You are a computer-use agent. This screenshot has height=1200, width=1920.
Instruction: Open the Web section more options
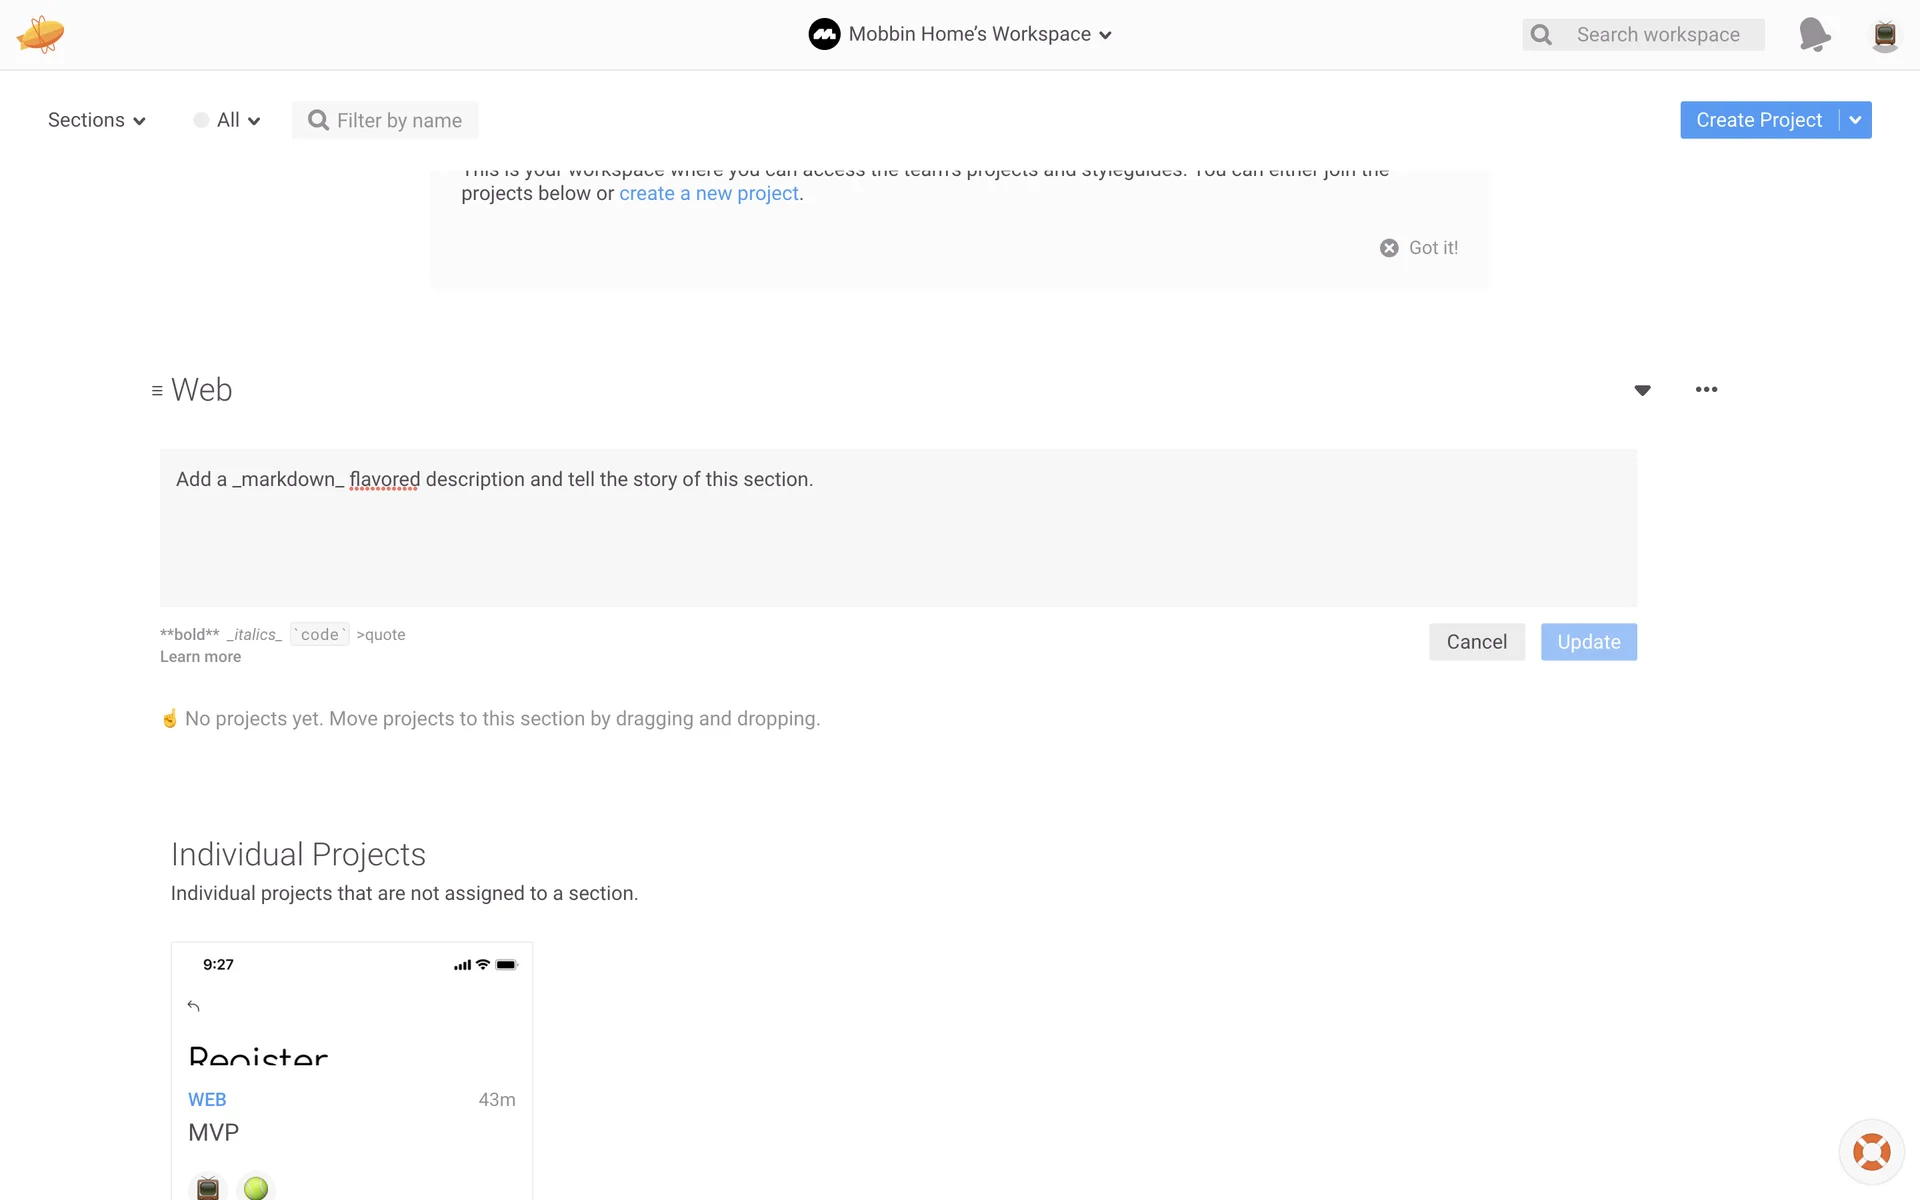pyautogui.click(x=1706, y=390)
